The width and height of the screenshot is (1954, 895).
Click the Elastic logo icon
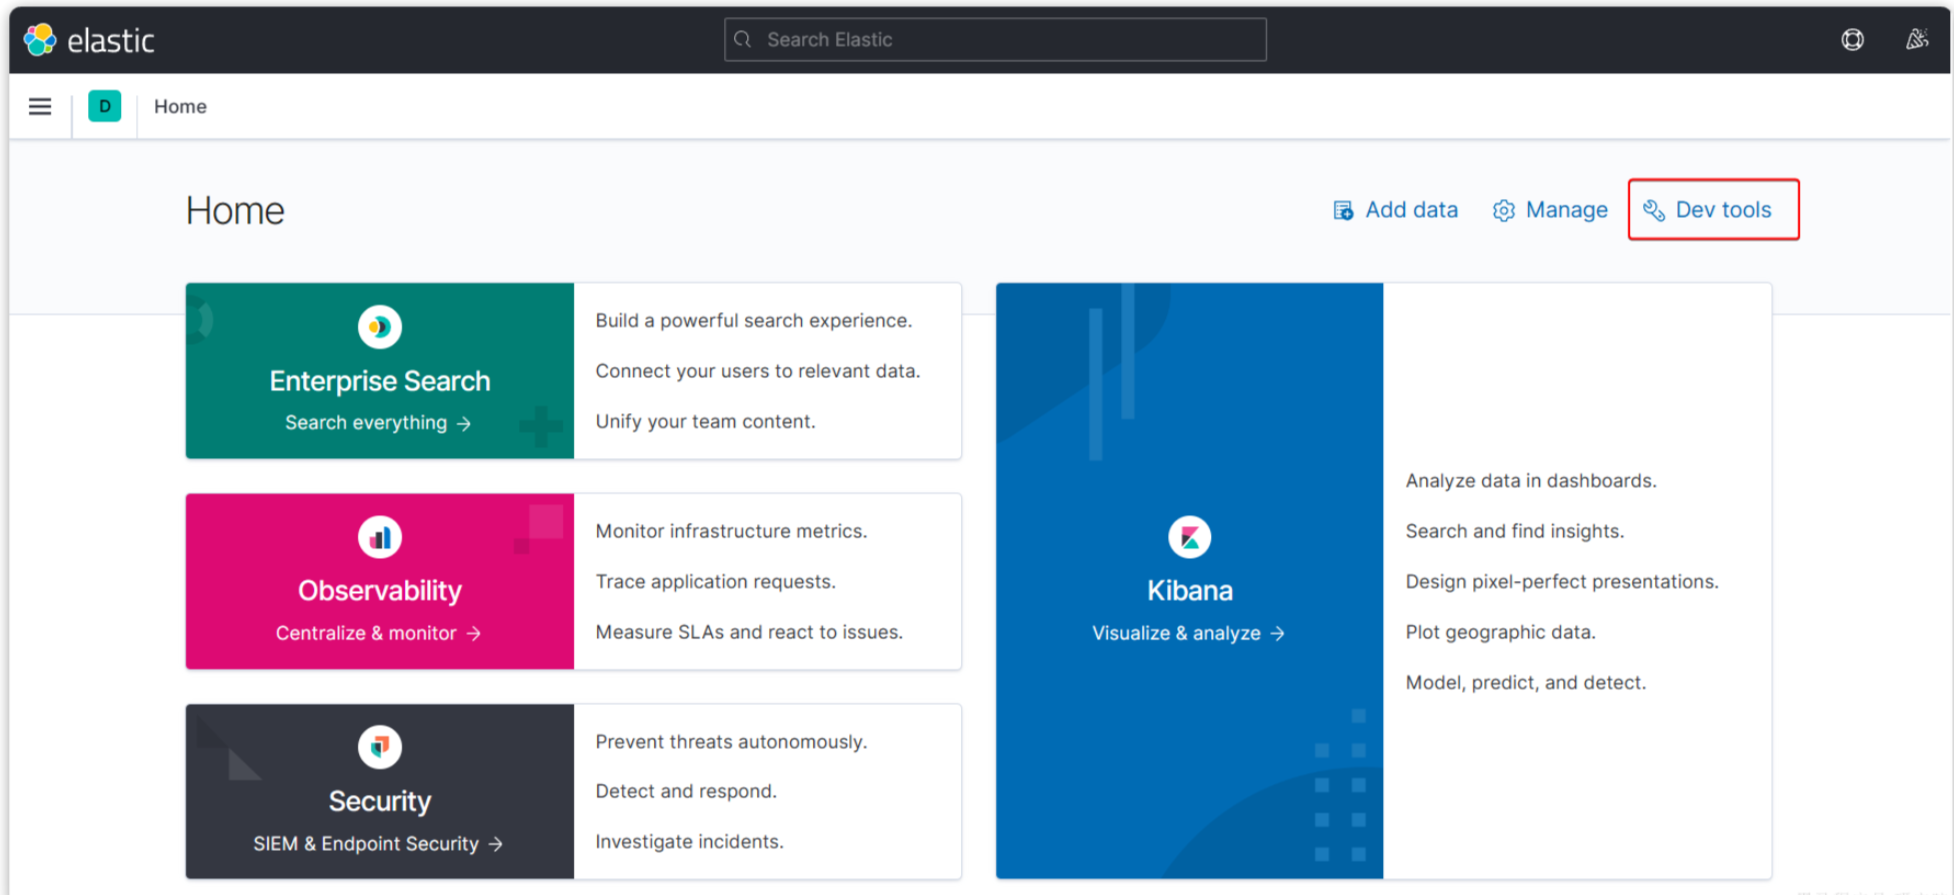pyautogui.click(x=40, y=40)
